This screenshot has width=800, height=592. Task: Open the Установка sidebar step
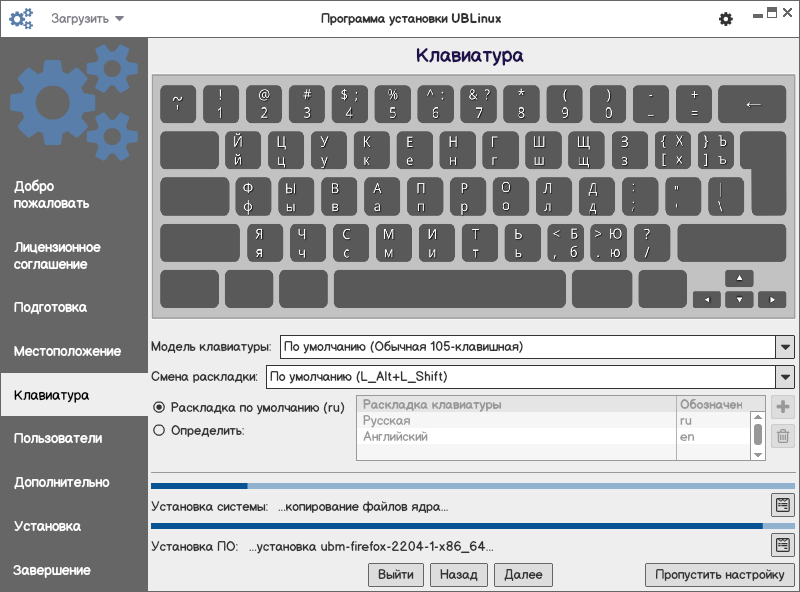(47, 526)
